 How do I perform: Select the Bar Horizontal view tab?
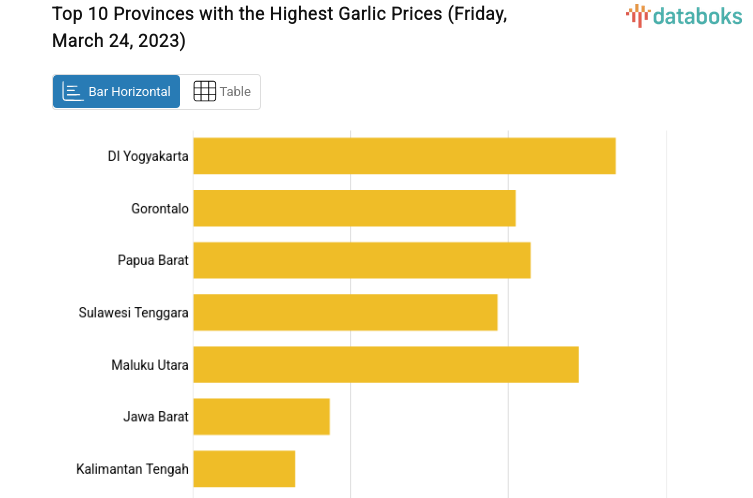(x=117, y=92)
